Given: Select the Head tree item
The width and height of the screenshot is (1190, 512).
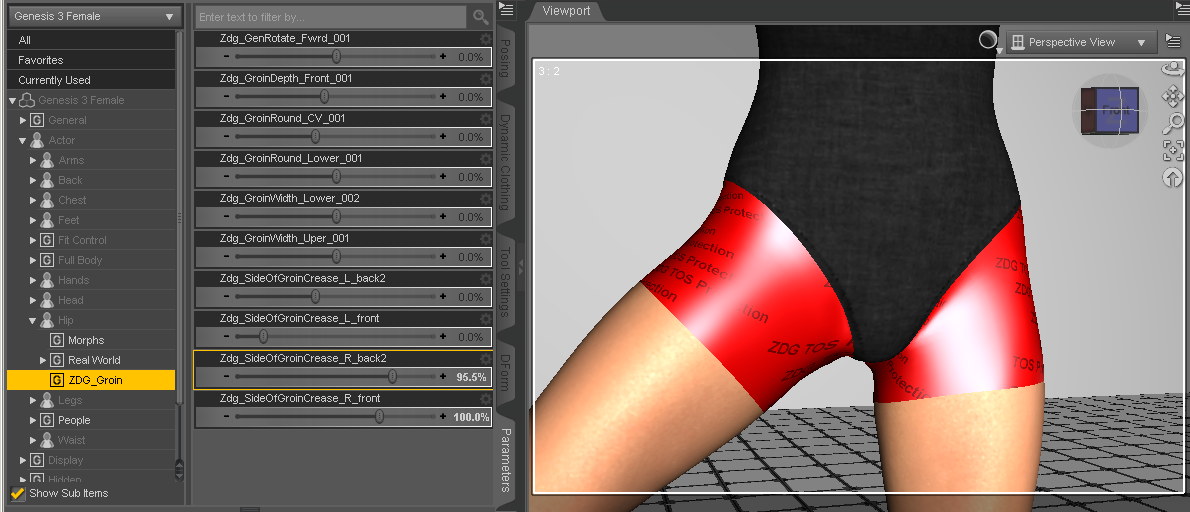Looking at the screenshot, I should (70, 300).
